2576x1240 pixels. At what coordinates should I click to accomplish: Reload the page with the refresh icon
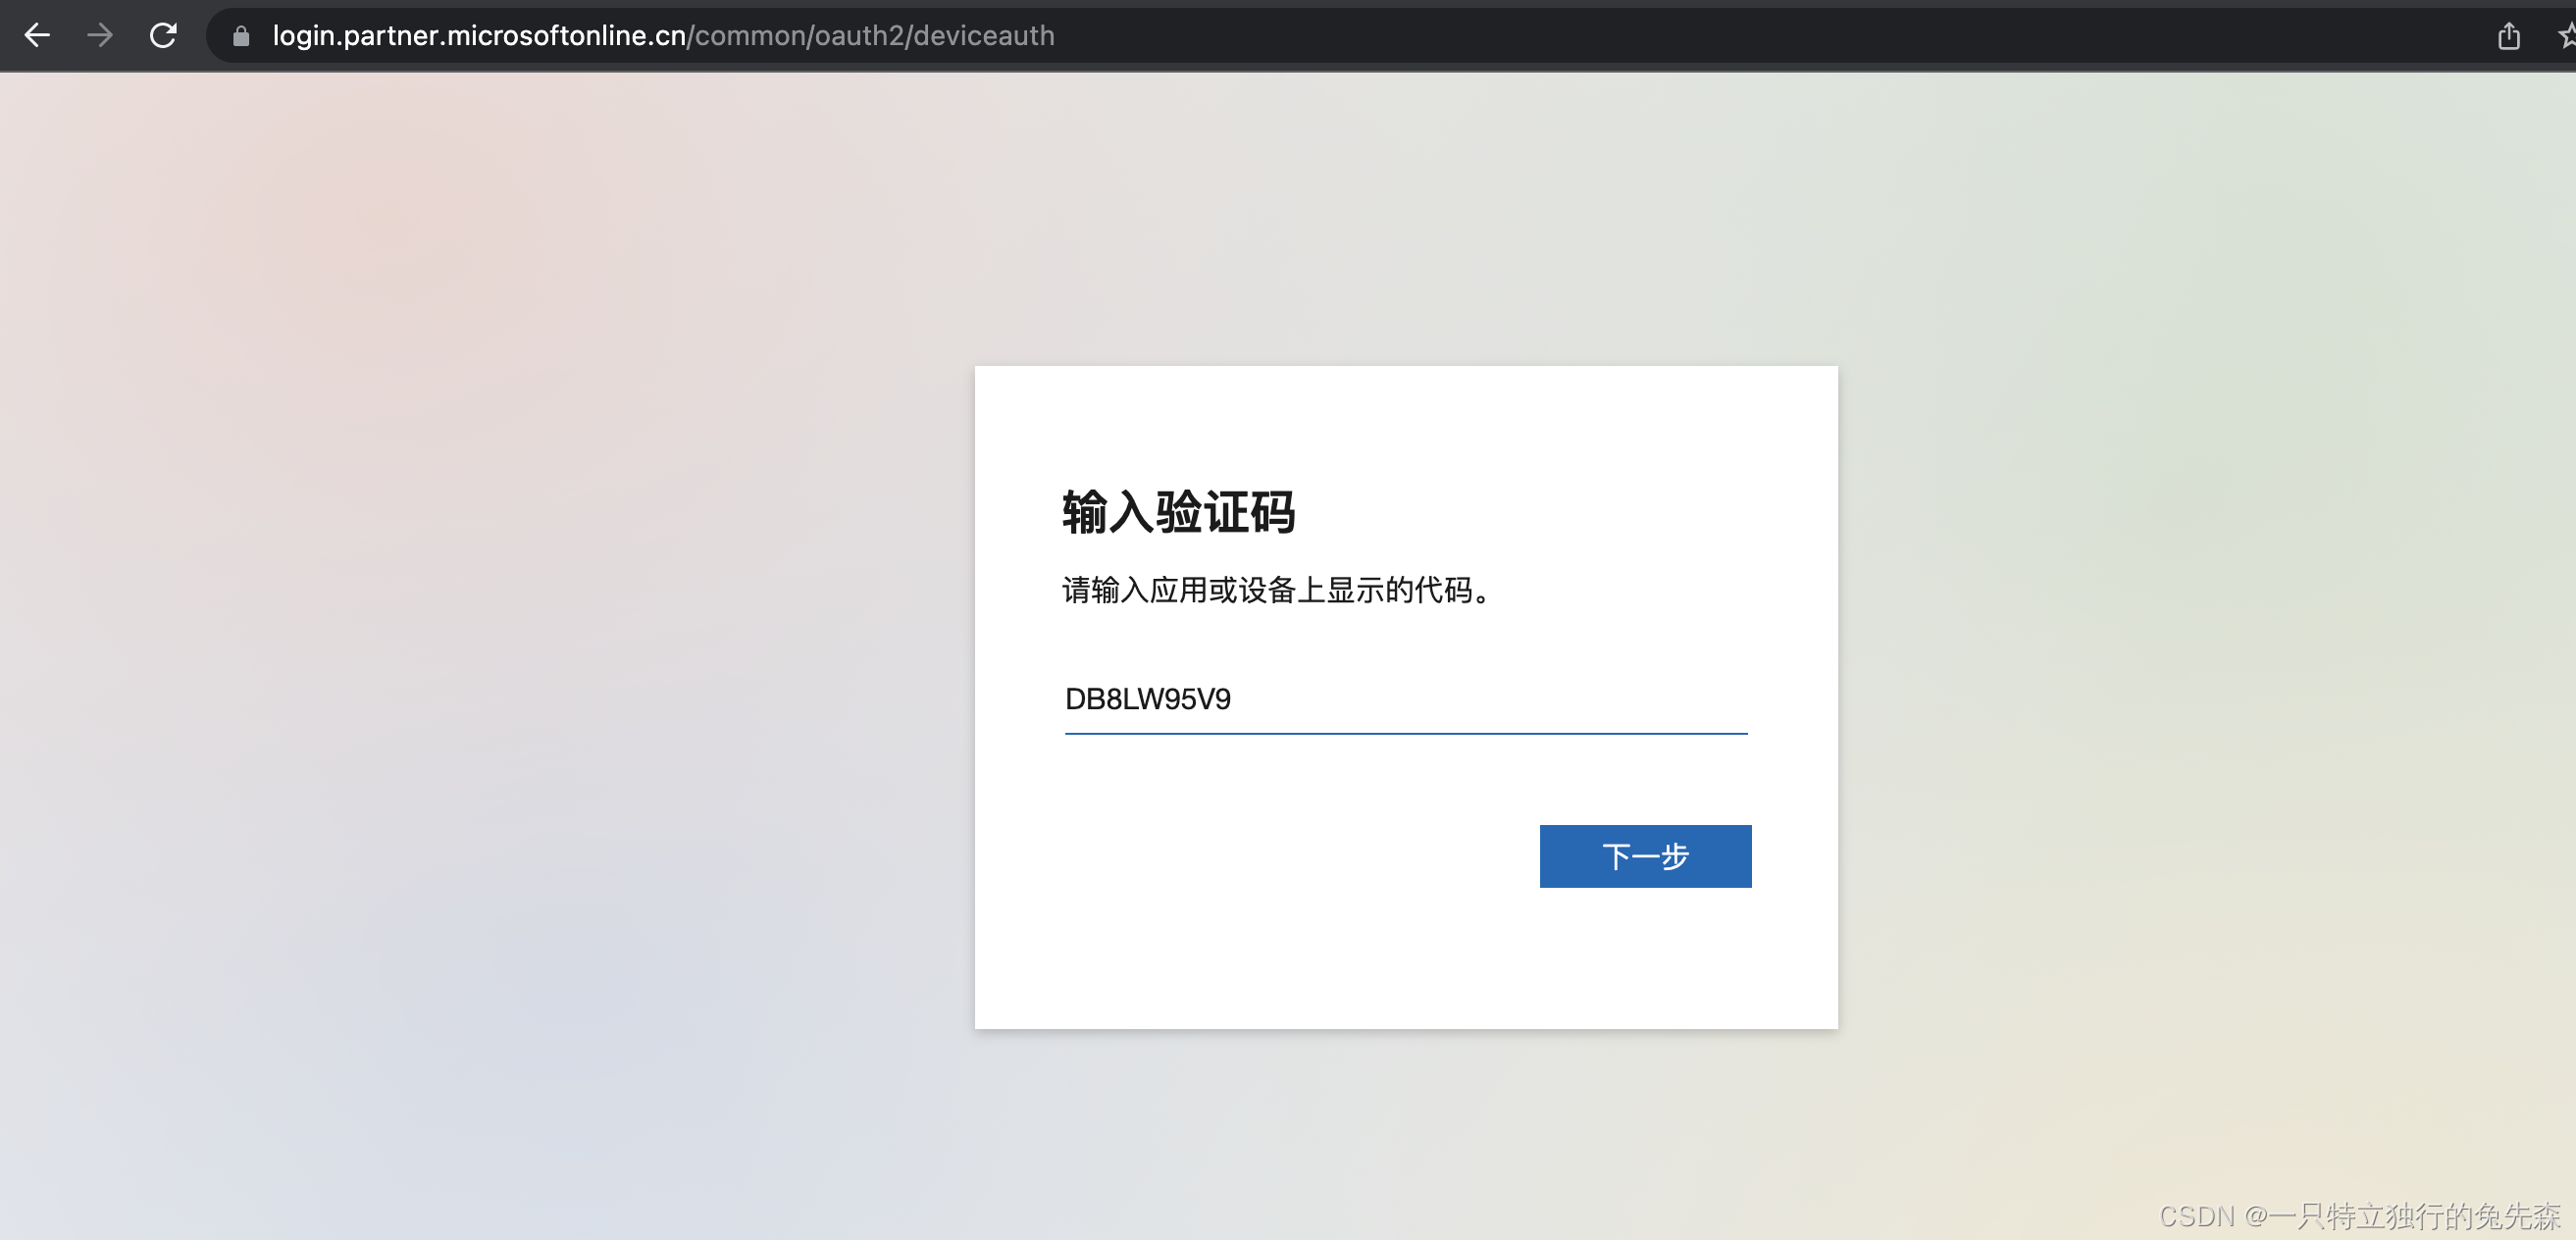click(x=163, y=36)
